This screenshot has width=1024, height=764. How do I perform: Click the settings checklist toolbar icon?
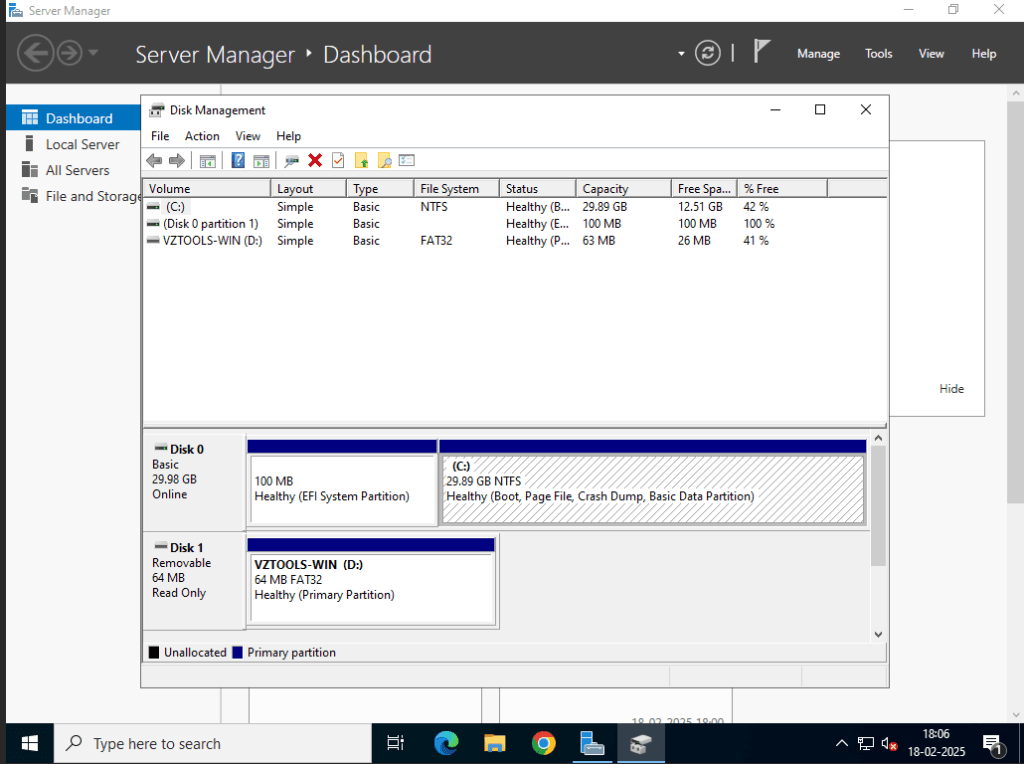click(x=407, y=160)
